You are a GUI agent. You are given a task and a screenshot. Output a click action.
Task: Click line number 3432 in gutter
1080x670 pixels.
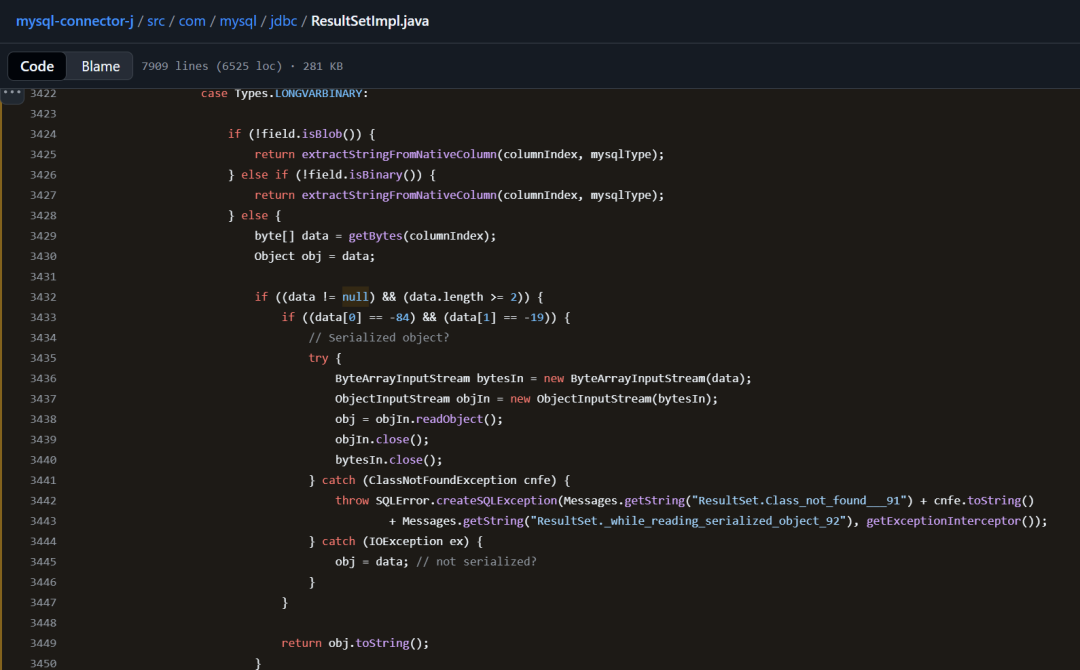click(43, 297)
